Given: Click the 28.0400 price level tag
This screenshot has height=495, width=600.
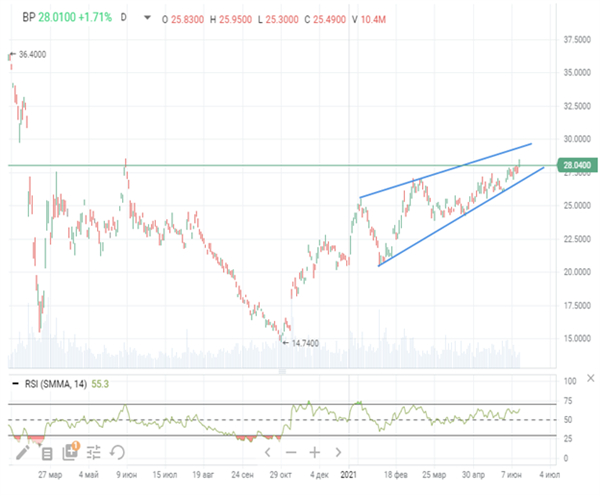Looking at the screenshot, I should (577, 165).
